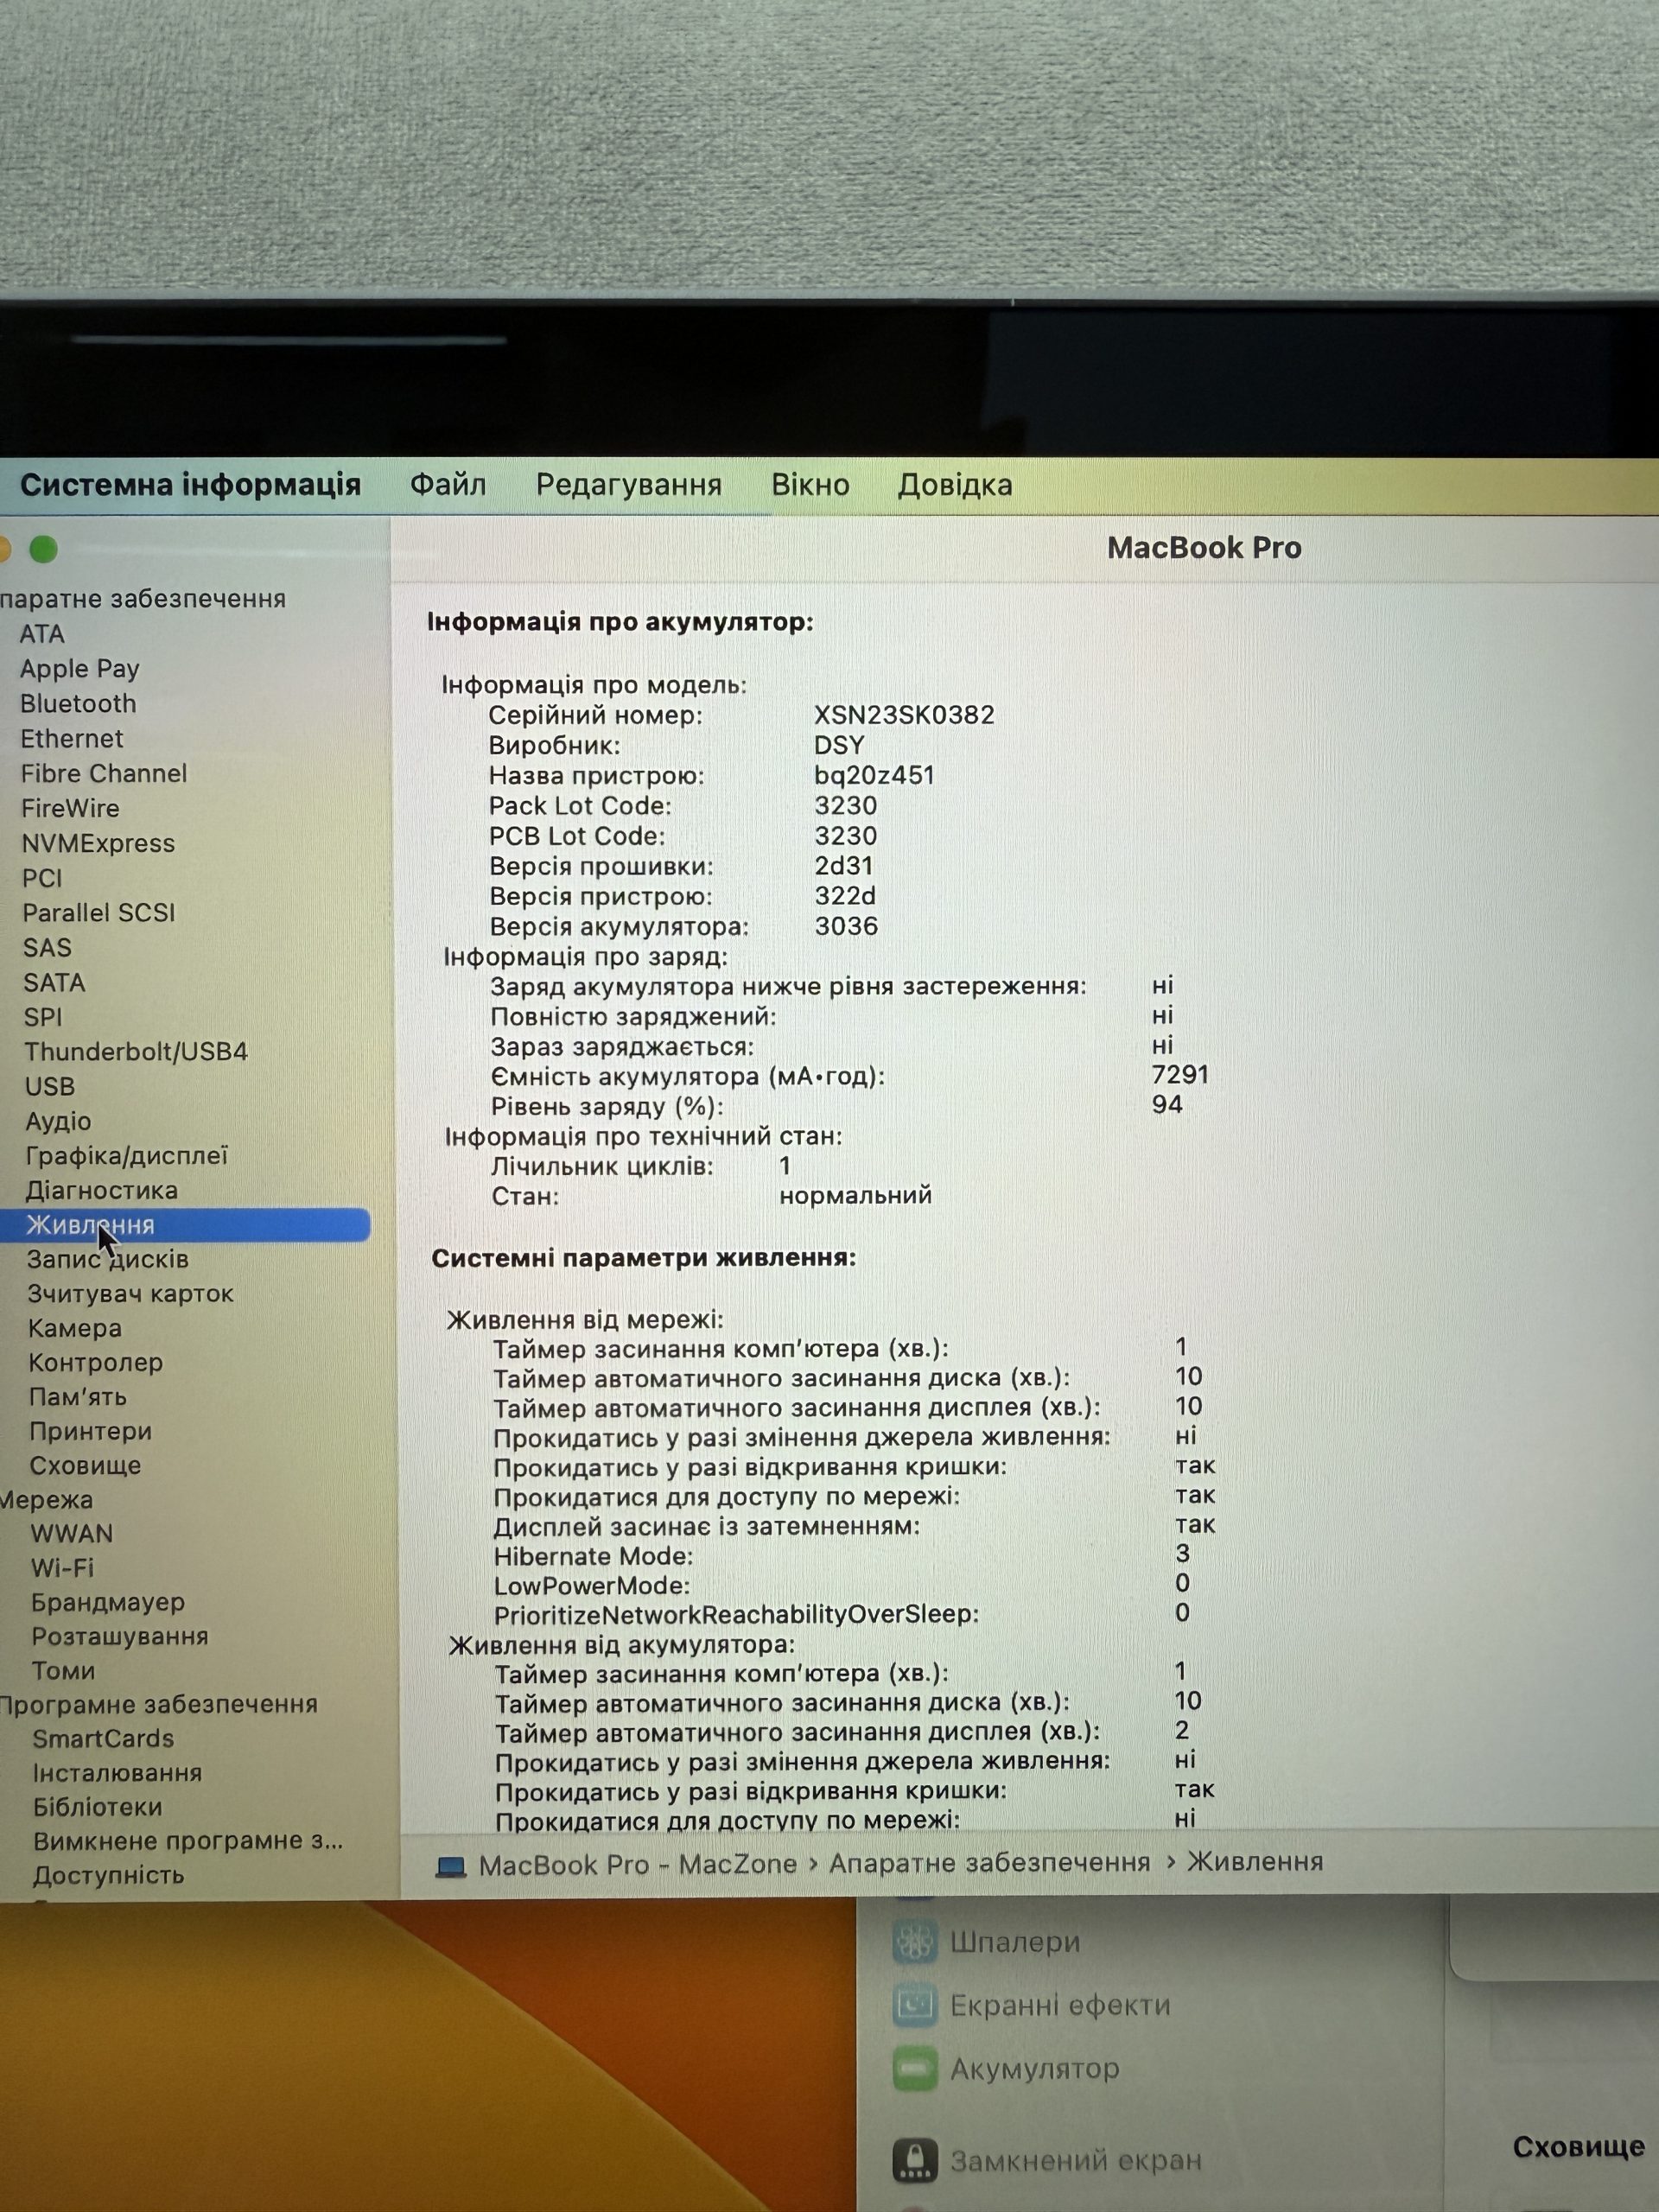The width and height of the screenshot is (1659, 2212).
Task: Select Пам'ять in the sidebar
Action: [78, 1397]
